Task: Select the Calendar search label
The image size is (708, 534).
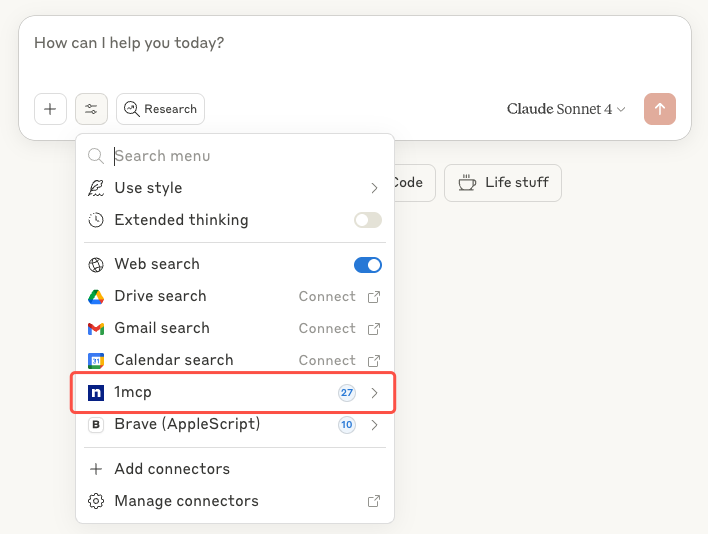Action: pos(174,360)
